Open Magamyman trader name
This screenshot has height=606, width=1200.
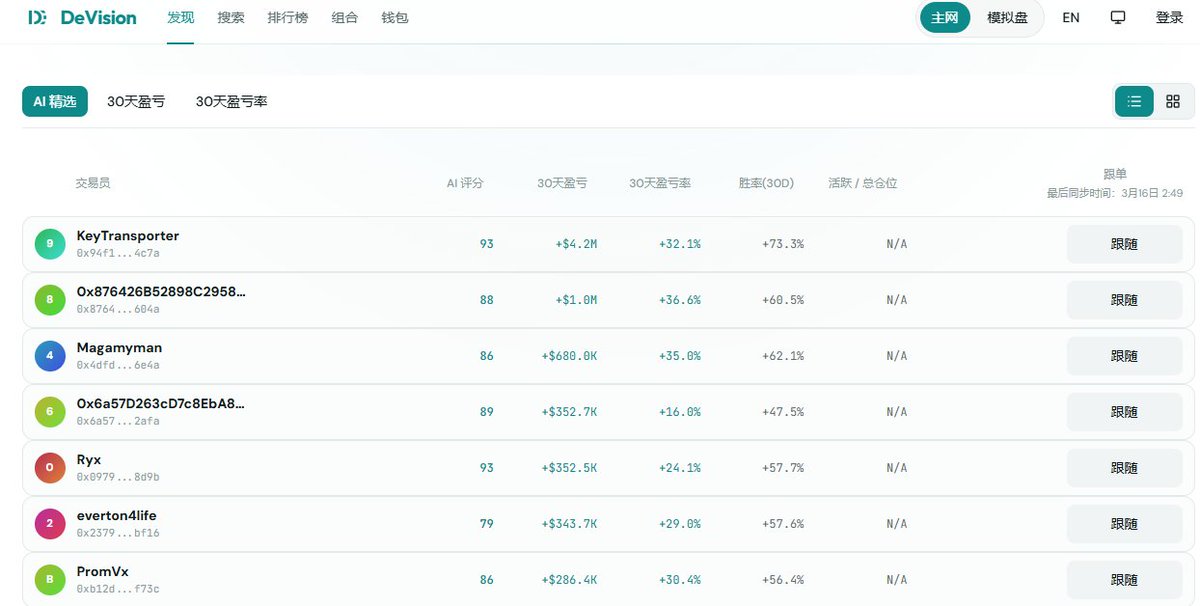pyautogui.click(x=119, y=348)
